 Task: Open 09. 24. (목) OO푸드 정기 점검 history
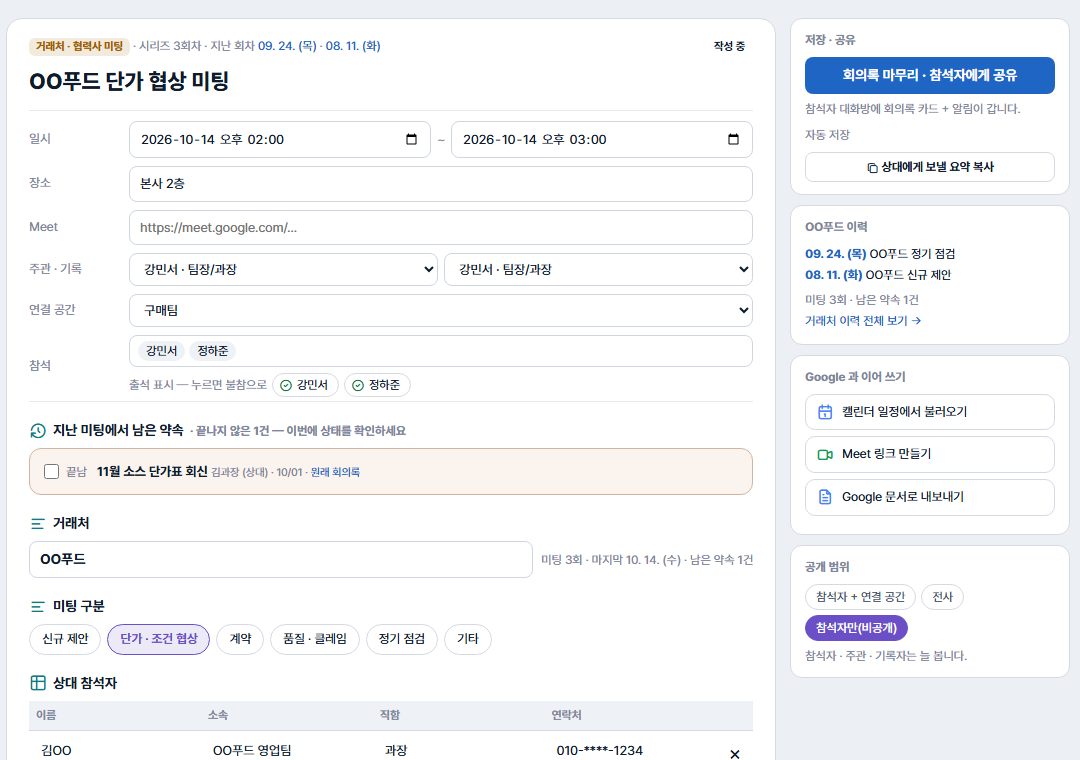[880, 254]
